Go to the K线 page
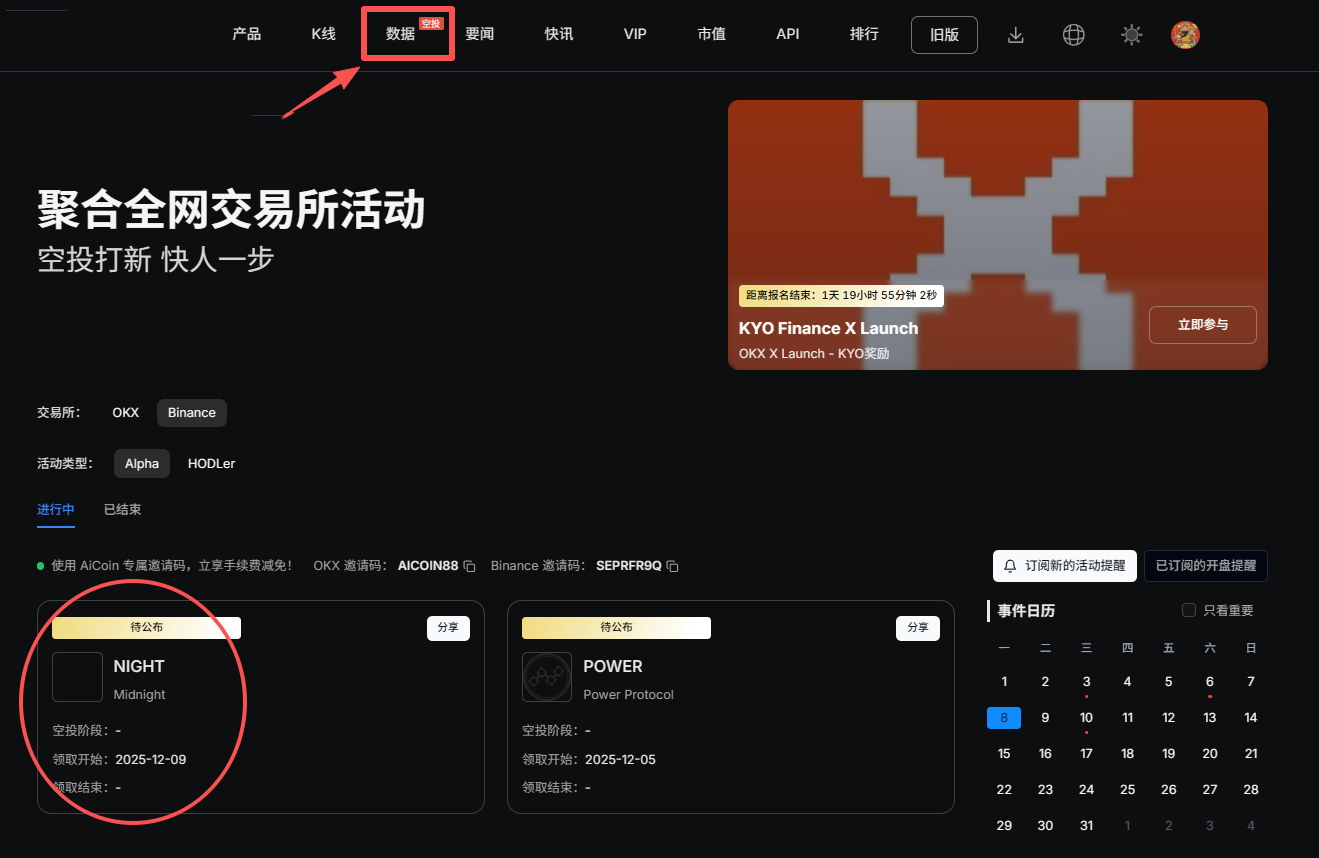 324,34
